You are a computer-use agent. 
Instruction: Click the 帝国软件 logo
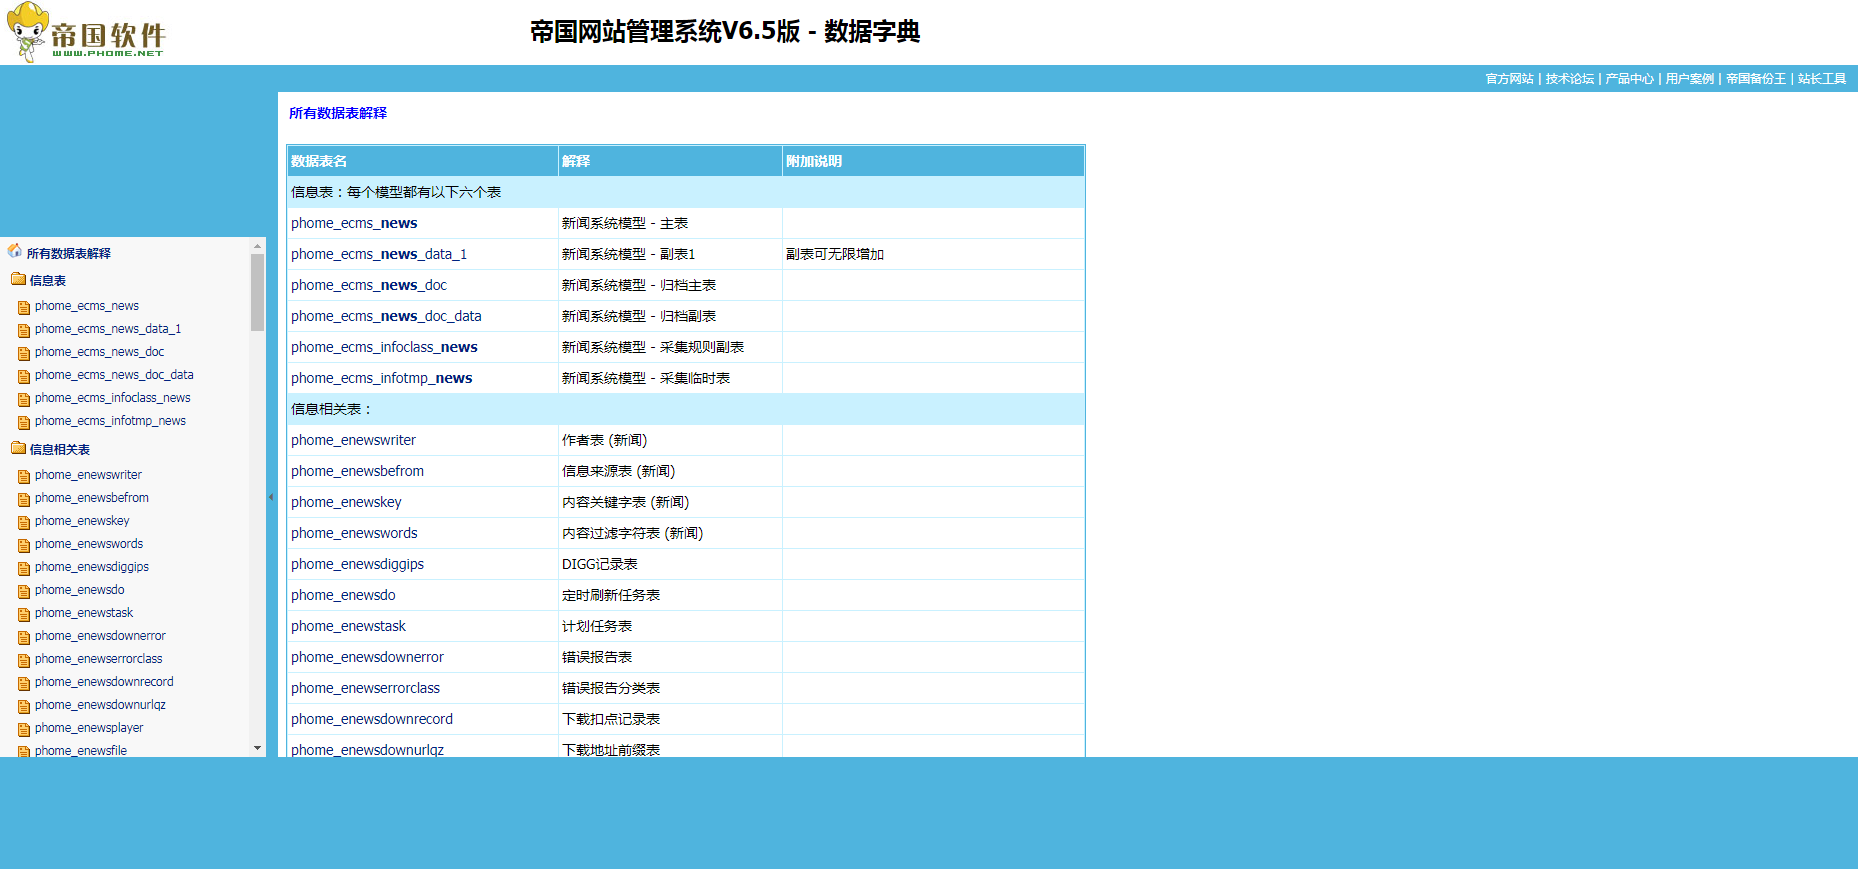tap(86, 33)
